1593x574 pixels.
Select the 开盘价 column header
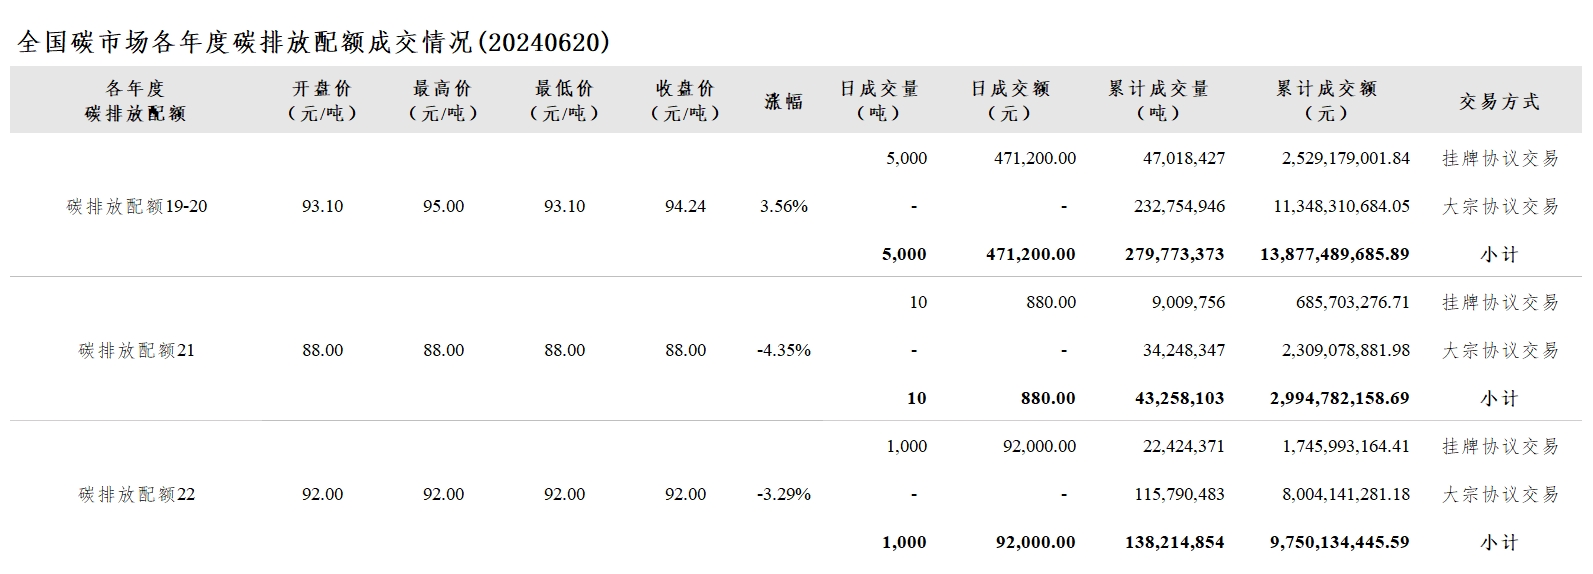(322, 101)
